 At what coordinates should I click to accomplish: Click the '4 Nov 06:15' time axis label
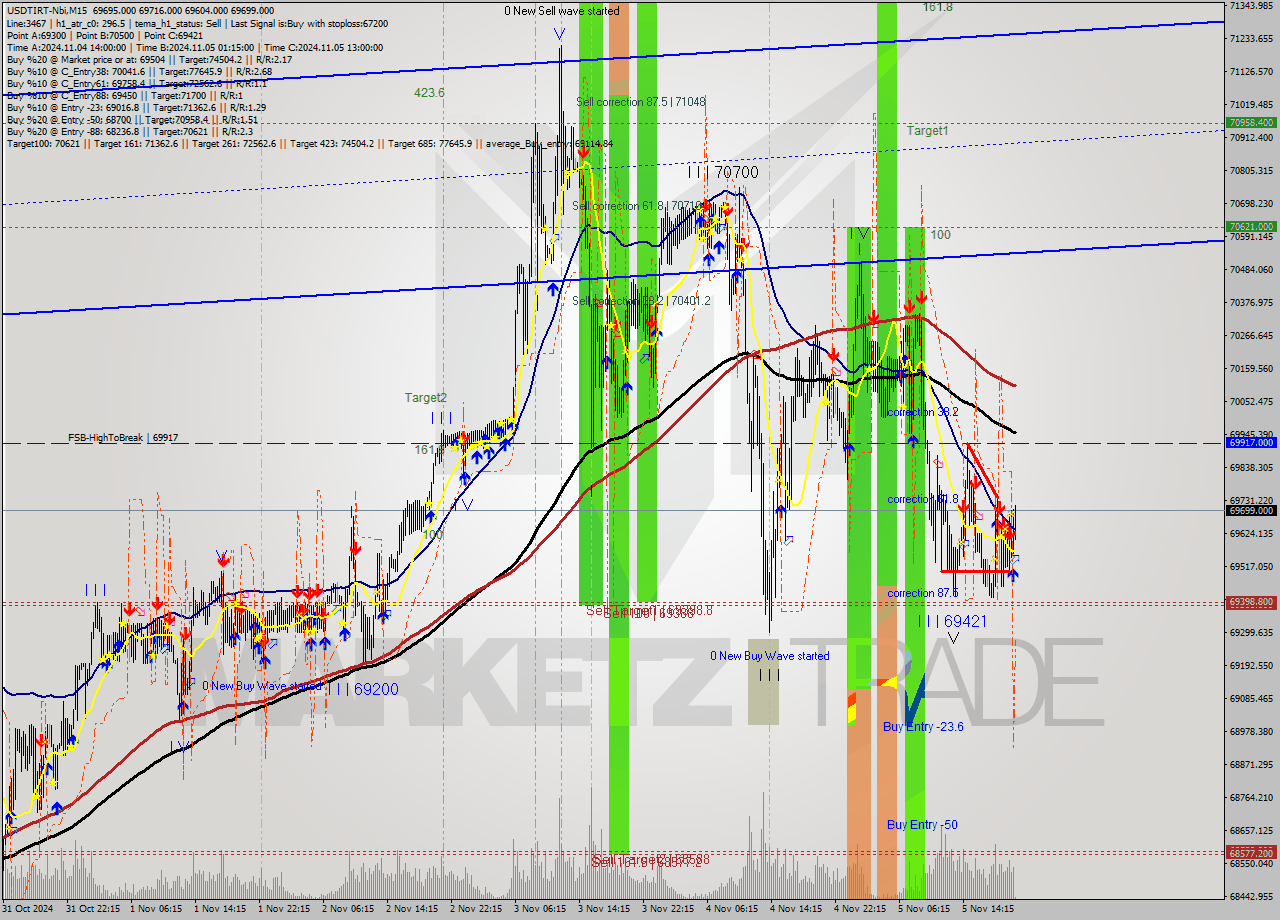click(731, 909)
